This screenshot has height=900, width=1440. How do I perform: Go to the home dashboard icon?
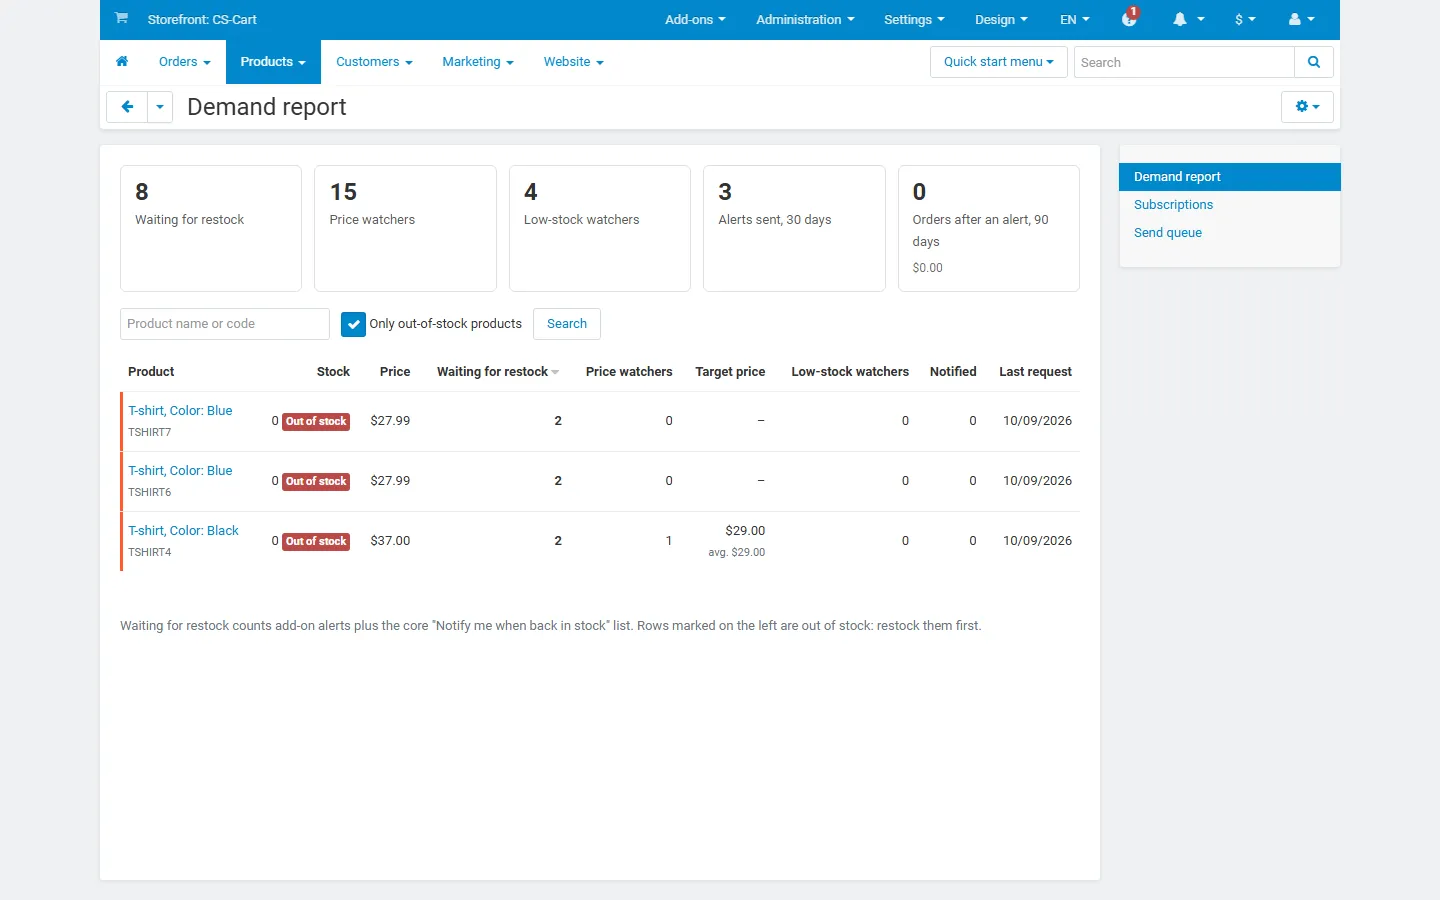pos(122,62)
